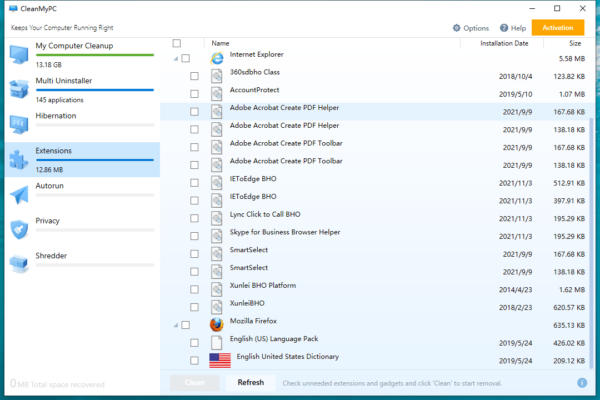This screenshot has height=400, width=600.
Task: Click the Internet Explorer logo icon
Action: click(217, 58)
